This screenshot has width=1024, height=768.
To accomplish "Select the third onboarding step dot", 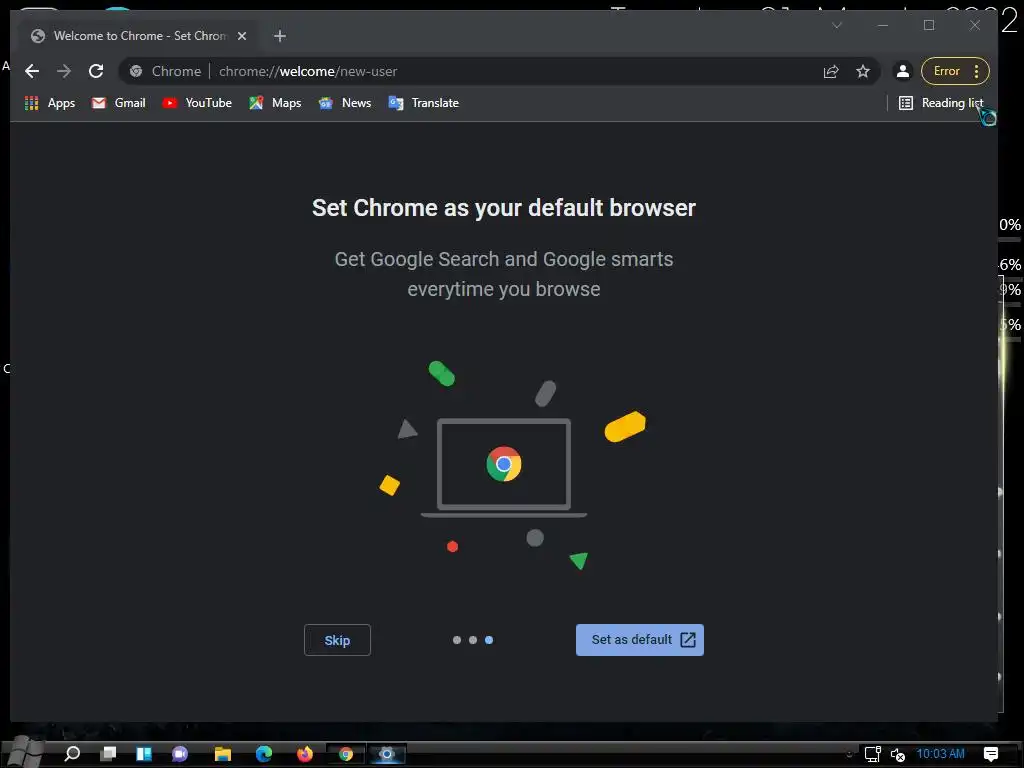I will click(489, 640).
